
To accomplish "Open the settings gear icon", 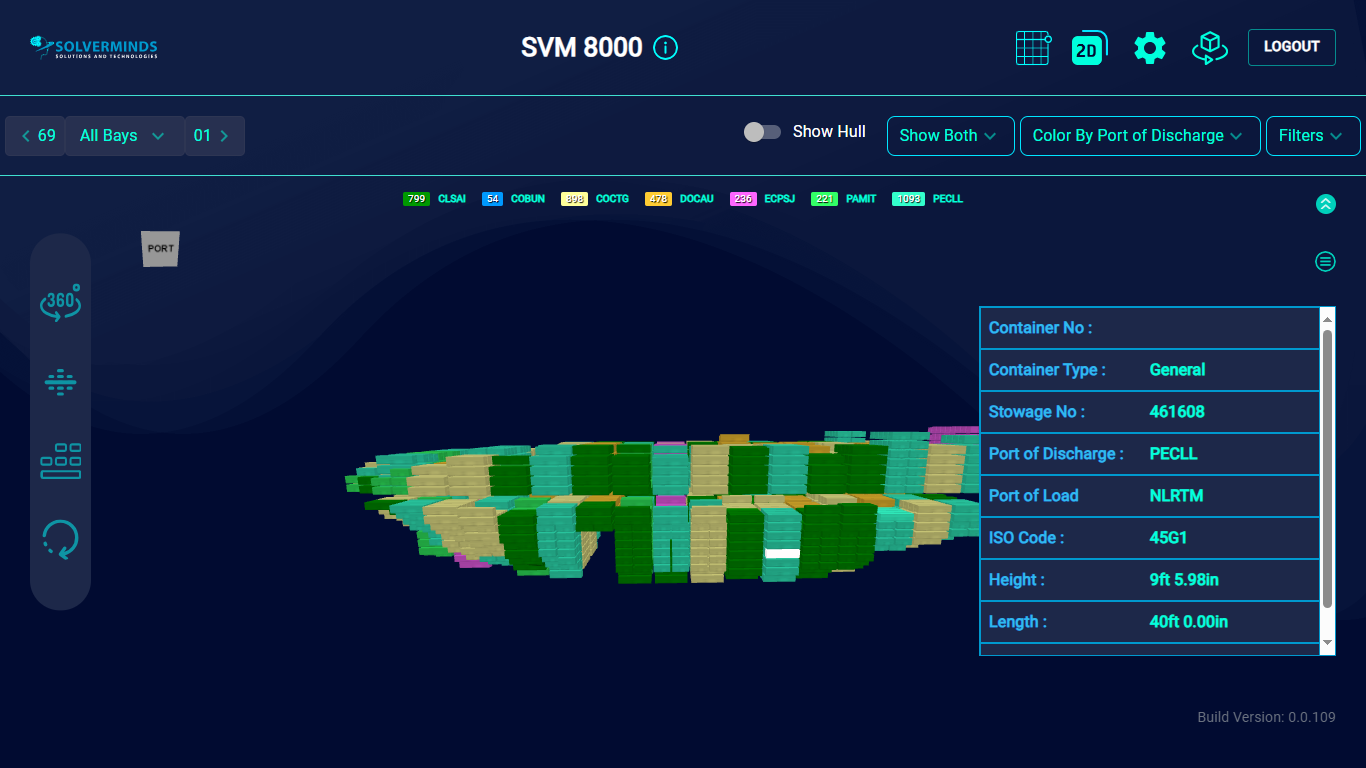I will [x=1150, y=48].
